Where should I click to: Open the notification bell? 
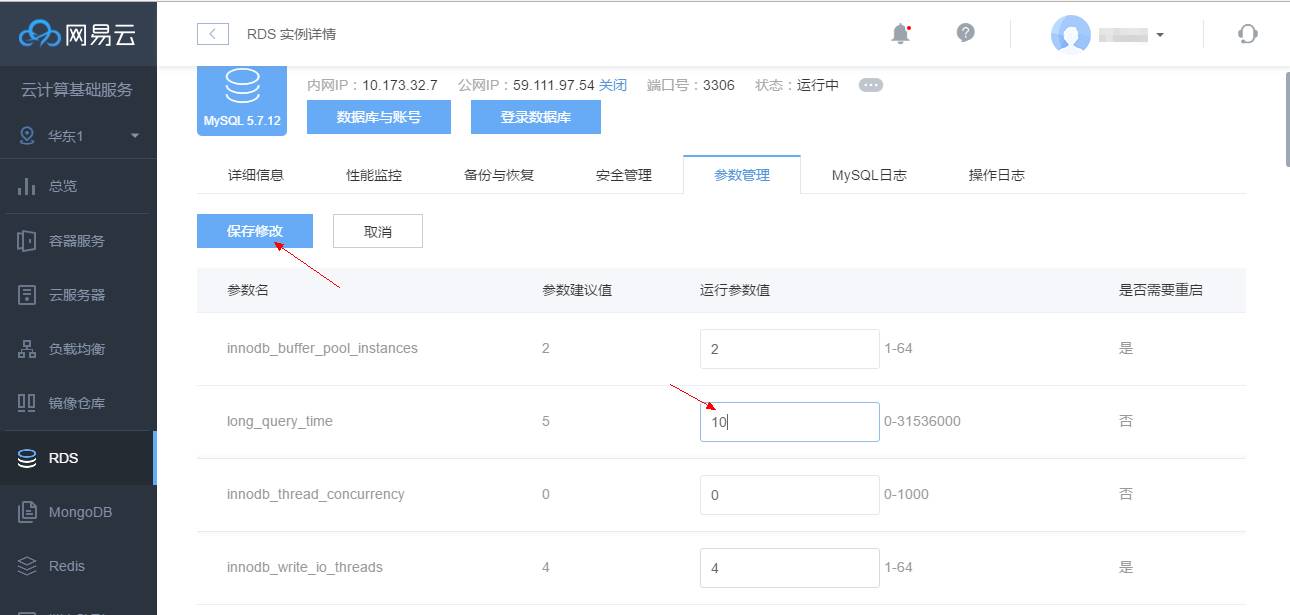click(x=897, y=33)
